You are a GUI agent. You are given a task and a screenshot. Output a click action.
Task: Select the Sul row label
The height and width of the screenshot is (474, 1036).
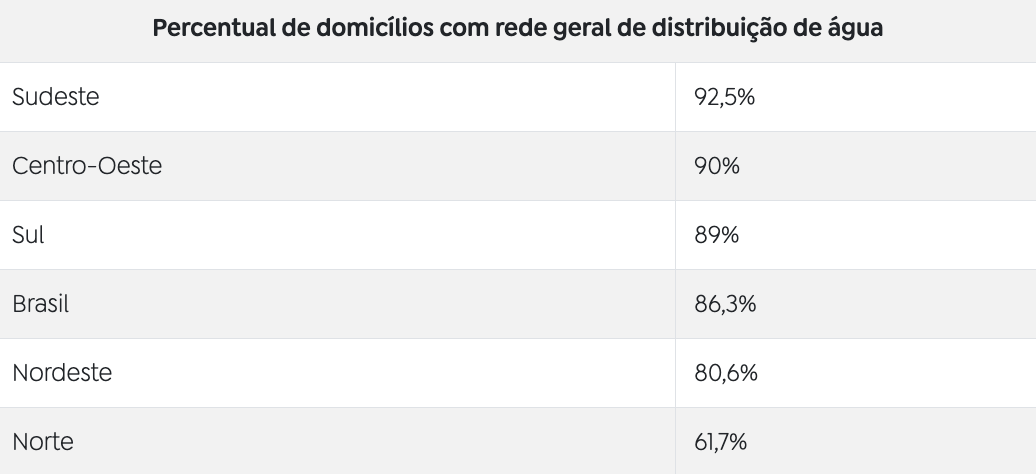pos(28,235)
